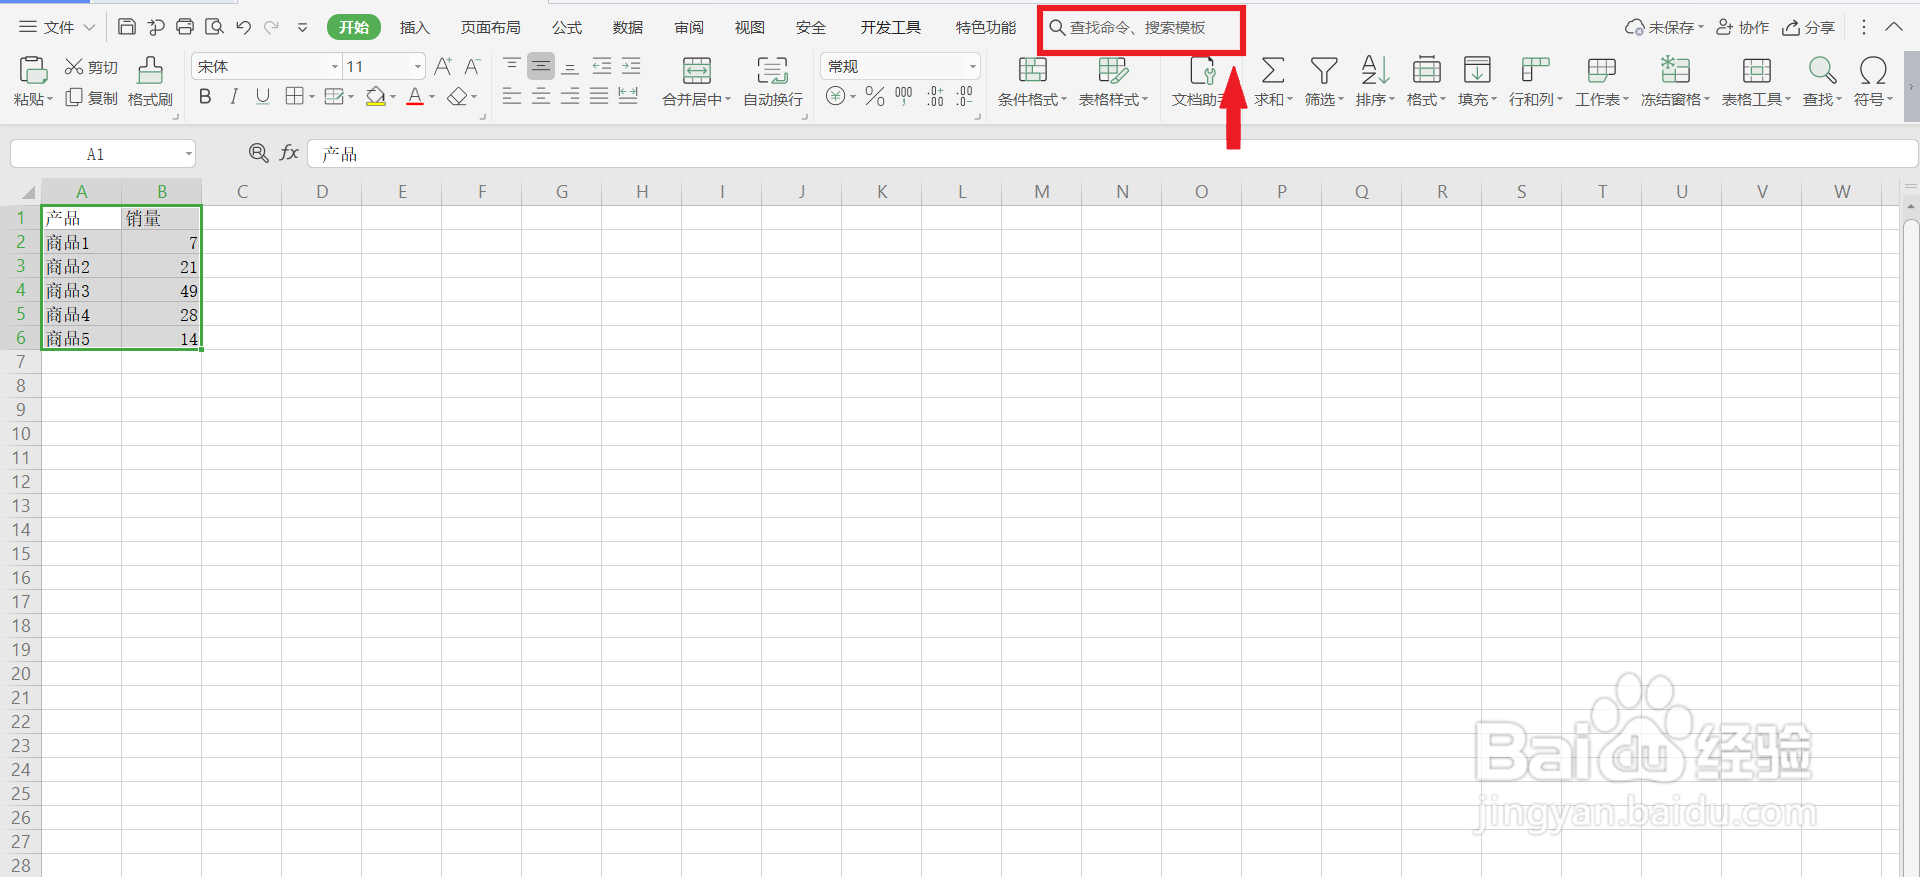
Task: Click cell containing 商品3
Action: coord(81,290)
